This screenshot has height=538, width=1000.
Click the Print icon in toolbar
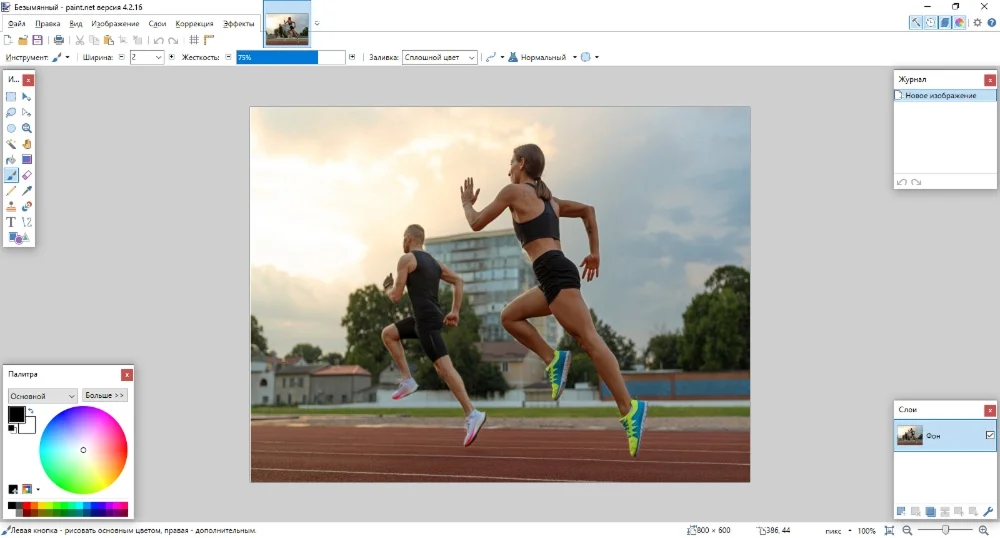pyautogui.click(x=59, y=40)
